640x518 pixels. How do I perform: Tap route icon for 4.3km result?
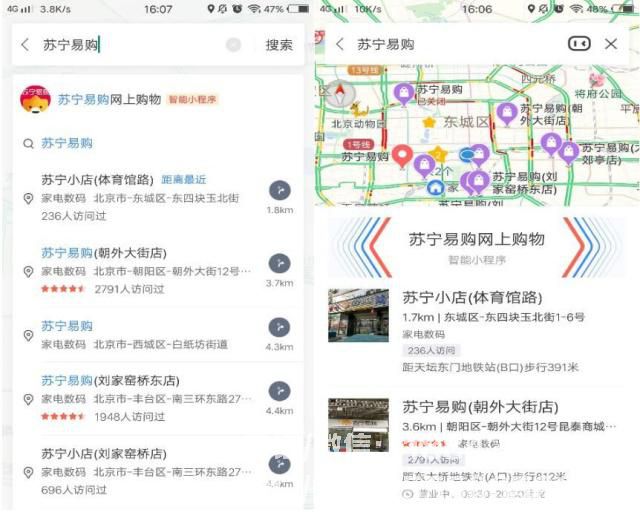click(x=280, y=327)
